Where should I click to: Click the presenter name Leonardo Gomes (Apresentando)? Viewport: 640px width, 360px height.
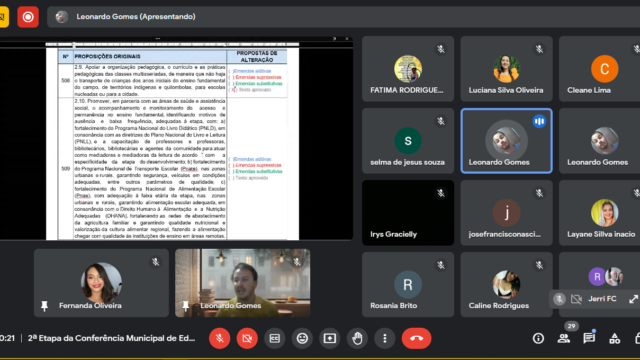coord(136,17)
